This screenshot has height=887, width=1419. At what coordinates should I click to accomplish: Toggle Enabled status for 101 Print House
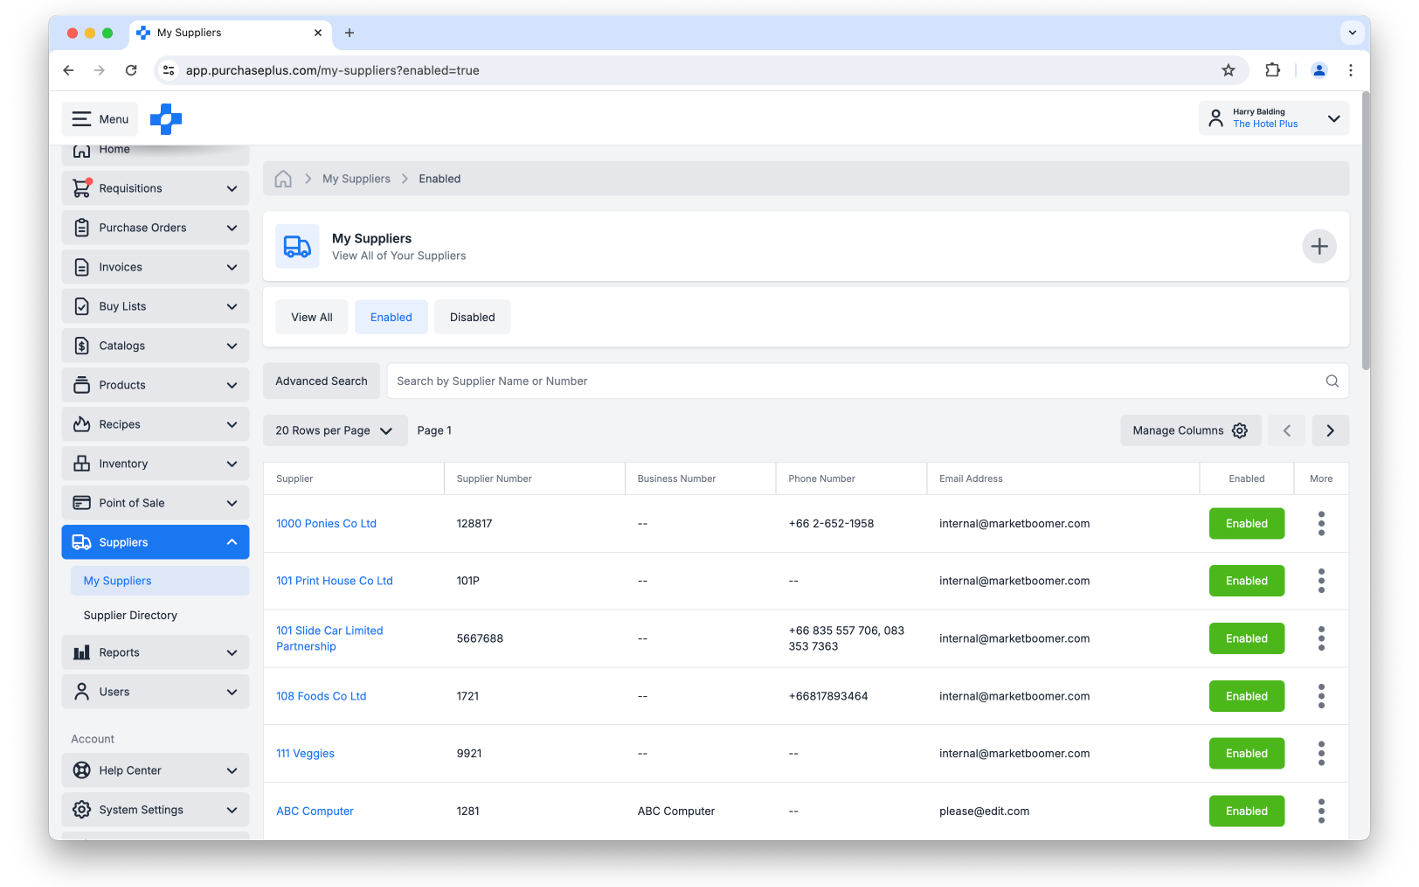coord(1246,581)
